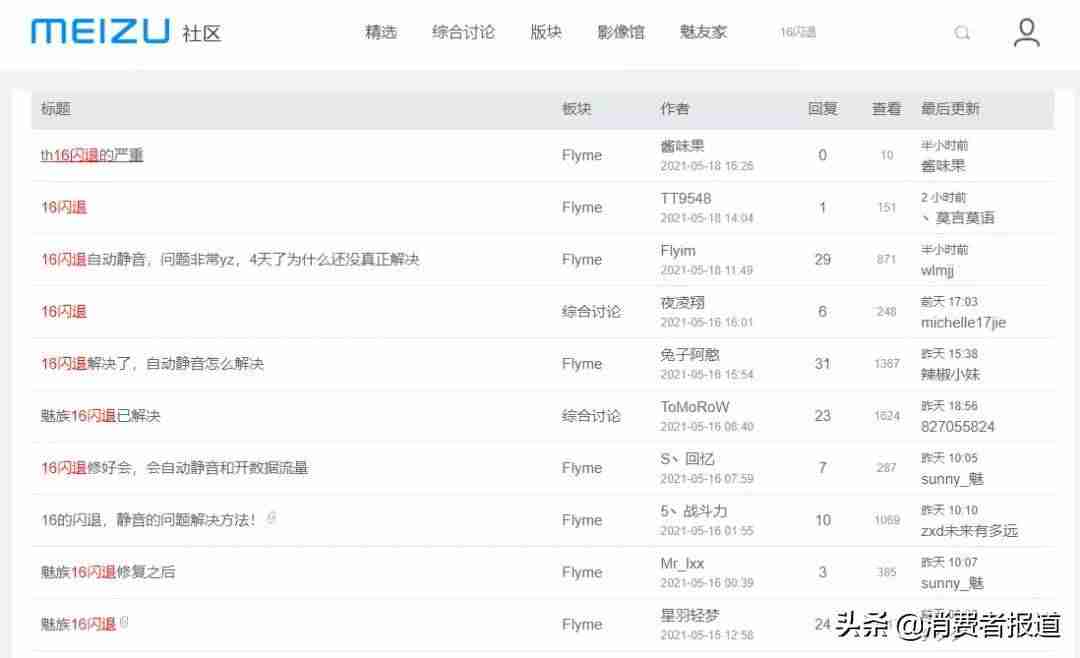Screen dimensions: 1080x658
Task: Open thread 16的闪退，静音的问题解决方法
Action: pos(148,520)
